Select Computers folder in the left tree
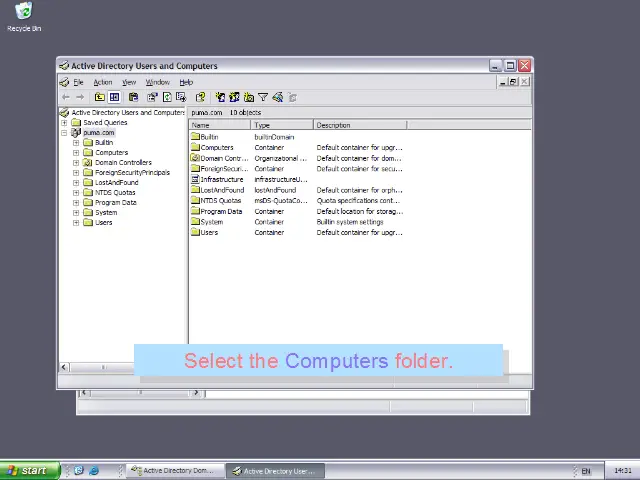Viewport: 640px width, 480px height. pyautogui.click(x=111, y=153)
